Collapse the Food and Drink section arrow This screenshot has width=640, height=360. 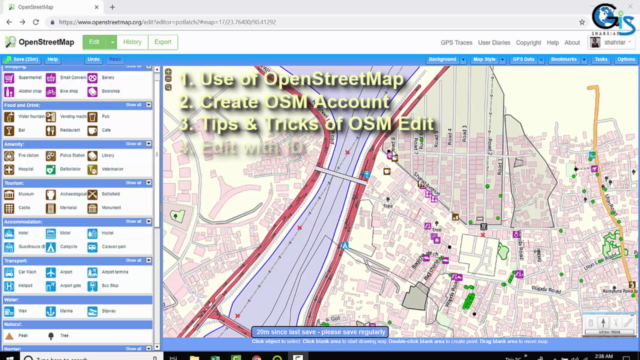(x=149, y=105)
